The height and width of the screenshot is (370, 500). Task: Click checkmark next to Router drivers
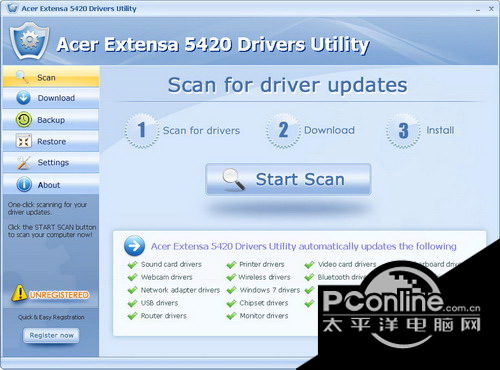(133, 316)
